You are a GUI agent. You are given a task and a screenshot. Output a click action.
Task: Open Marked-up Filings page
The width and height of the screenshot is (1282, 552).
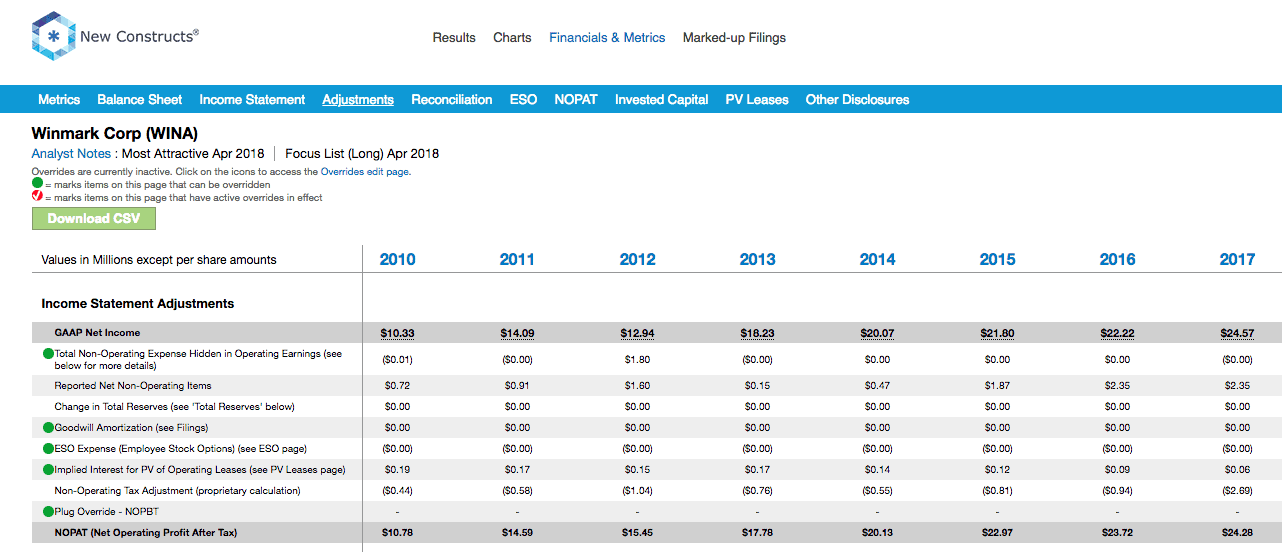[x=734, y=38]
